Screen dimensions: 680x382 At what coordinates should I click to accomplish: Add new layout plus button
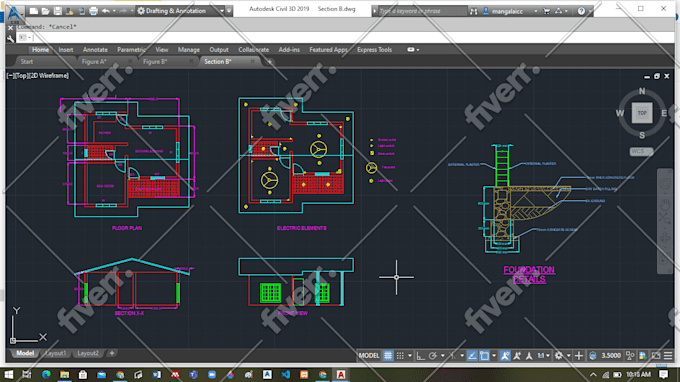[112, 353]
